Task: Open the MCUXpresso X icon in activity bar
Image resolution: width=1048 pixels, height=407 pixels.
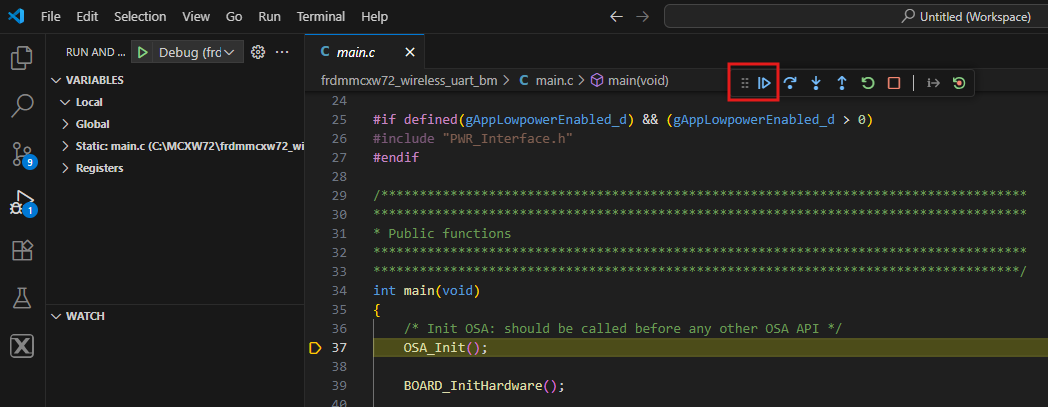Action: [22, 346]
